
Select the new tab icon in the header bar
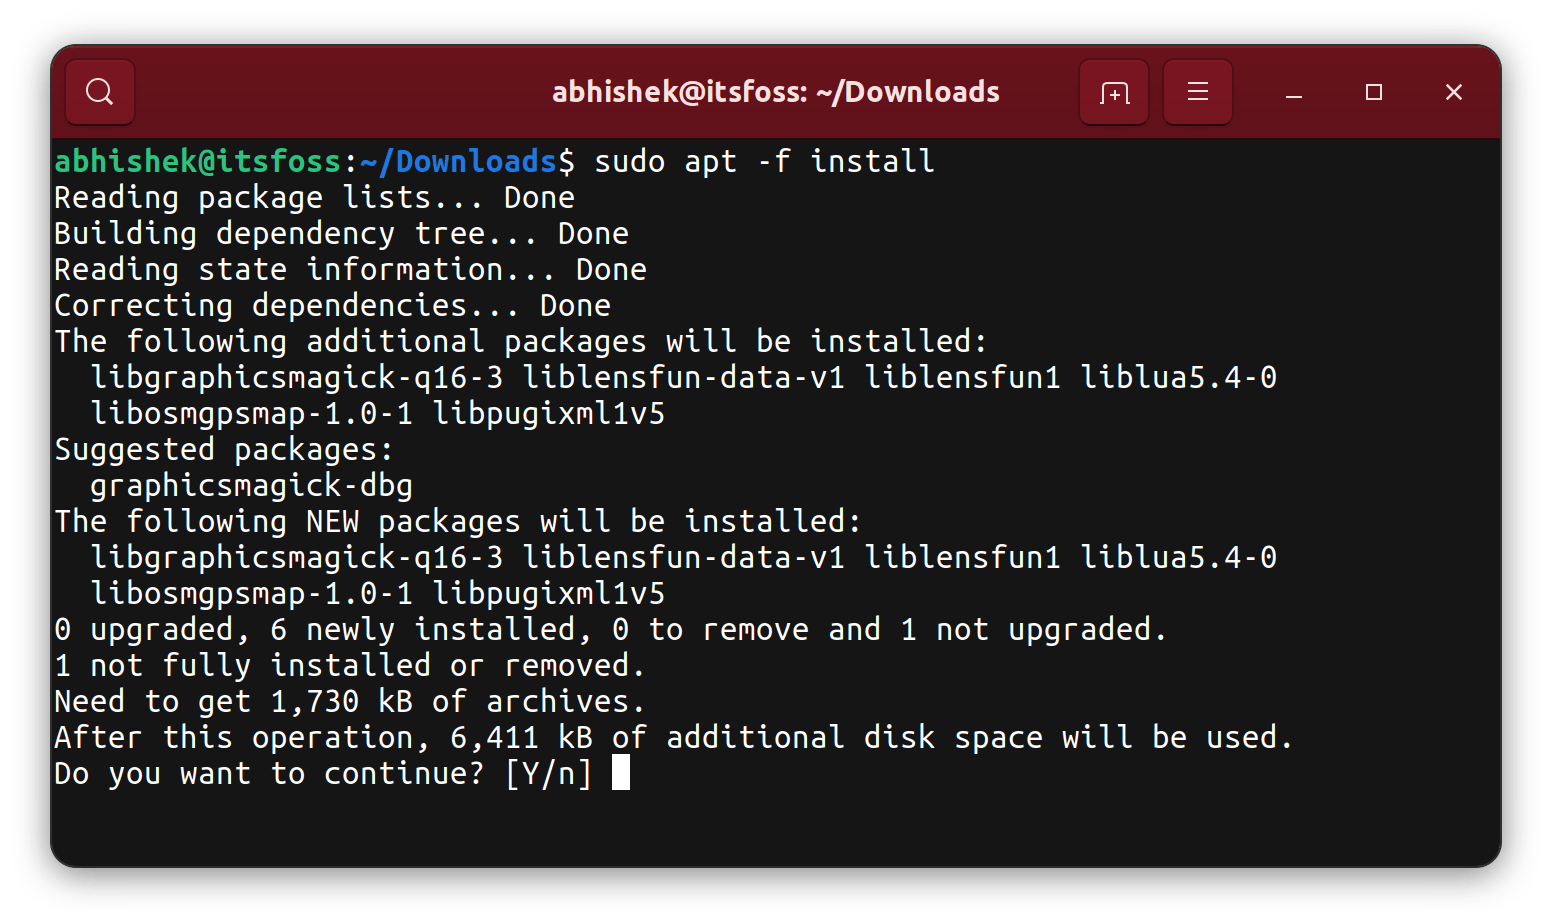(1113, 91)
